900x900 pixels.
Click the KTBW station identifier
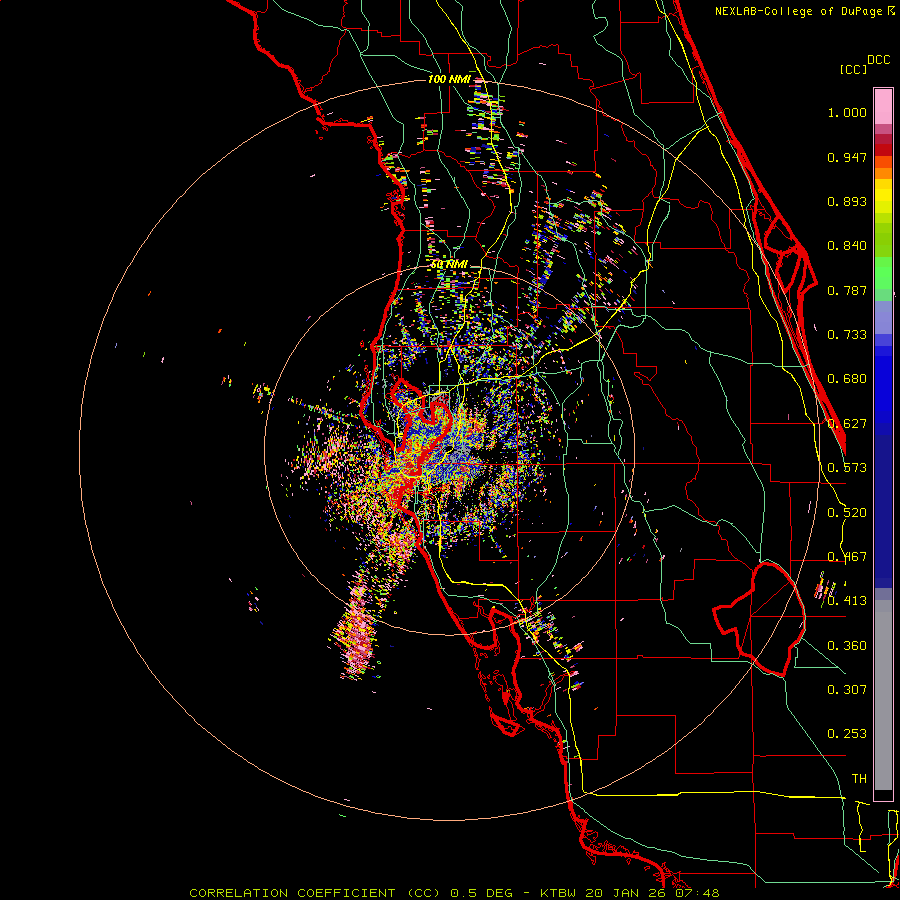pyautogui.click(x=559, y=893)
